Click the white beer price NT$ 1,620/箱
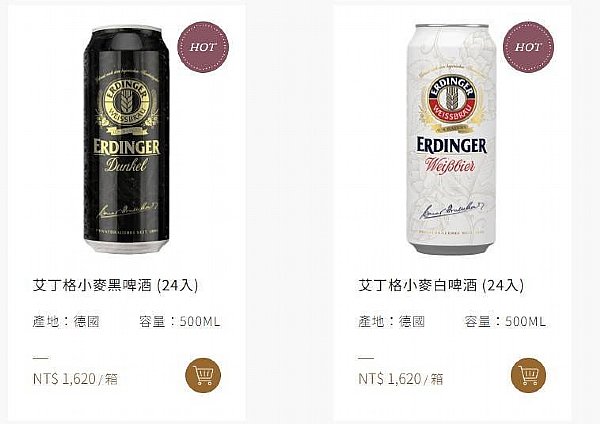 click(401, 379)
